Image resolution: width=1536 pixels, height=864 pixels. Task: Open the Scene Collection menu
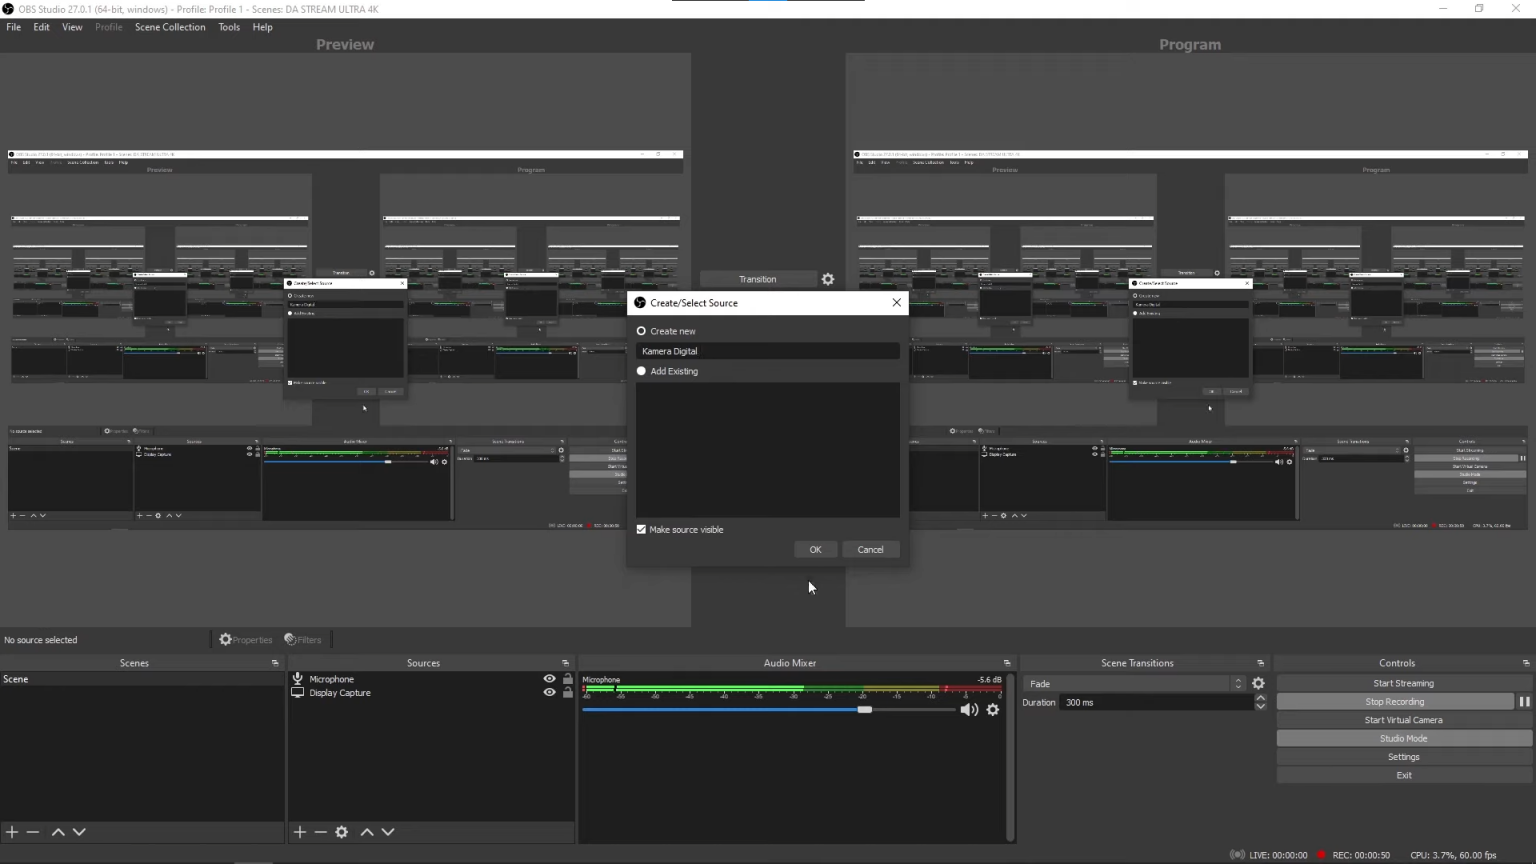(170, 27)
